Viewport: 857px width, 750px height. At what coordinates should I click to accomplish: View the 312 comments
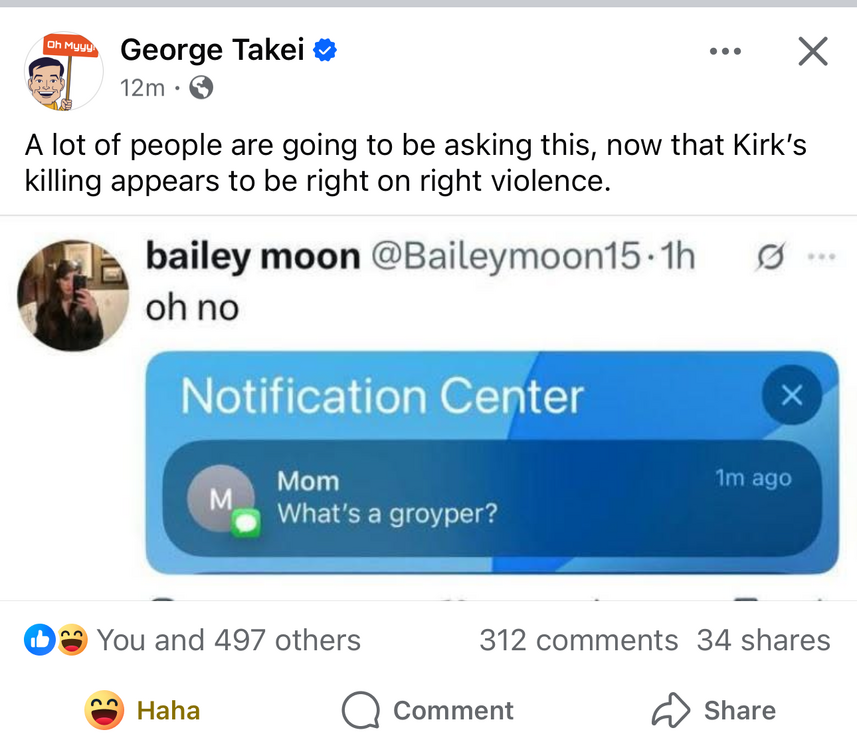(x=578, y=640)
